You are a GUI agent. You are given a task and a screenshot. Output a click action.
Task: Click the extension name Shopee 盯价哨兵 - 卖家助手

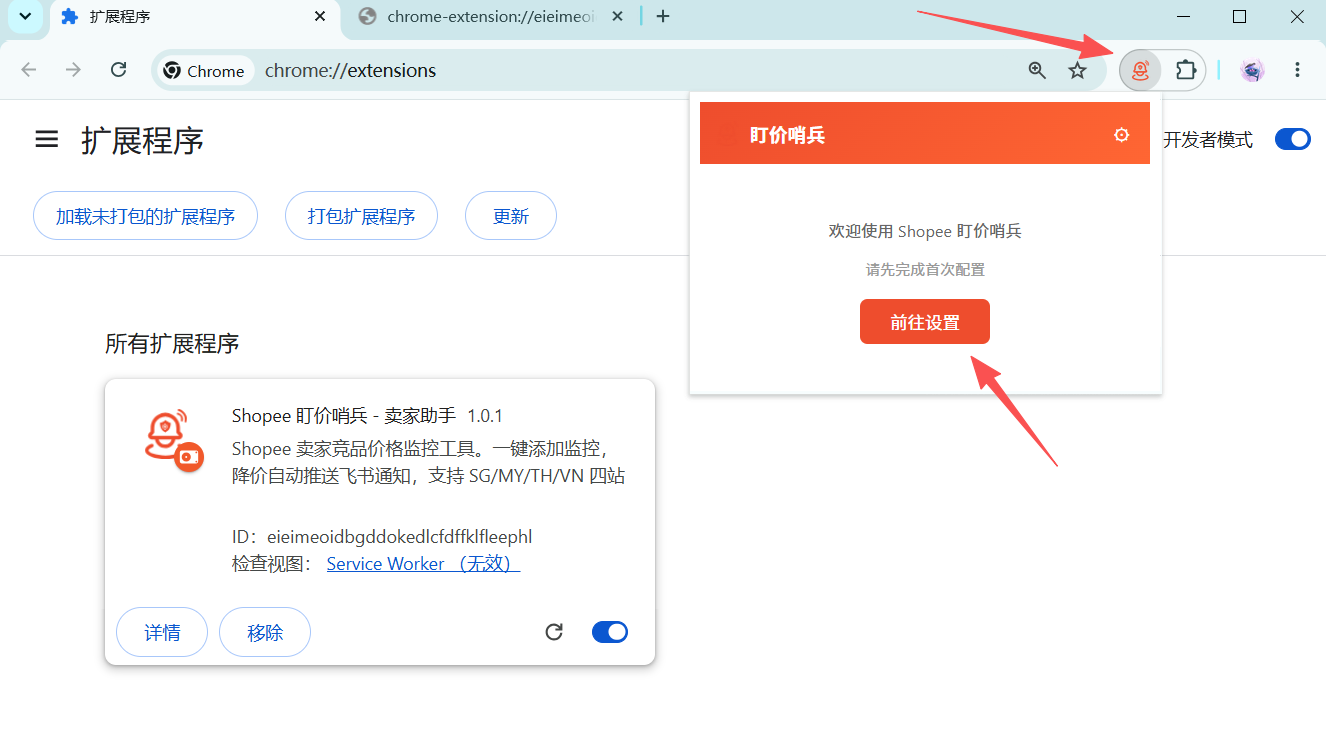click(x=344, y=416)
